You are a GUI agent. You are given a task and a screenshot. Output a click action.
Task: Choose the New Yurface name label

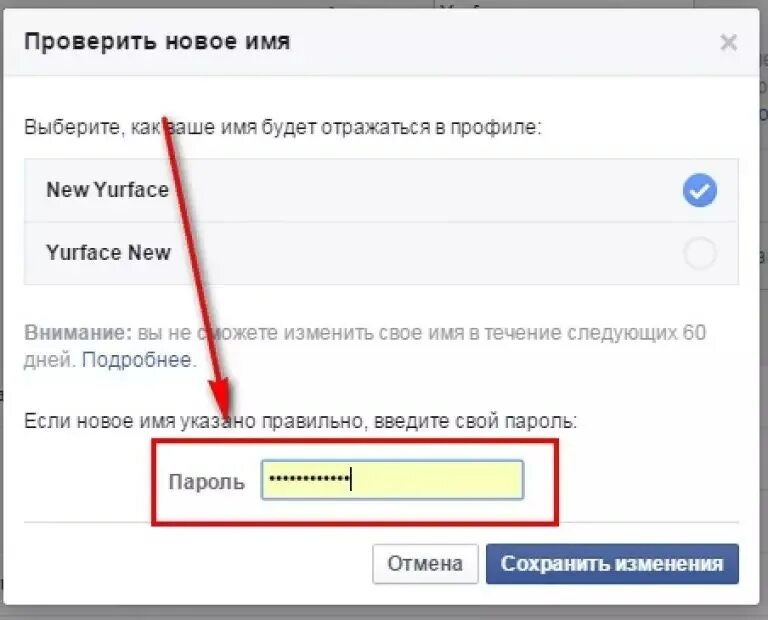108,190
